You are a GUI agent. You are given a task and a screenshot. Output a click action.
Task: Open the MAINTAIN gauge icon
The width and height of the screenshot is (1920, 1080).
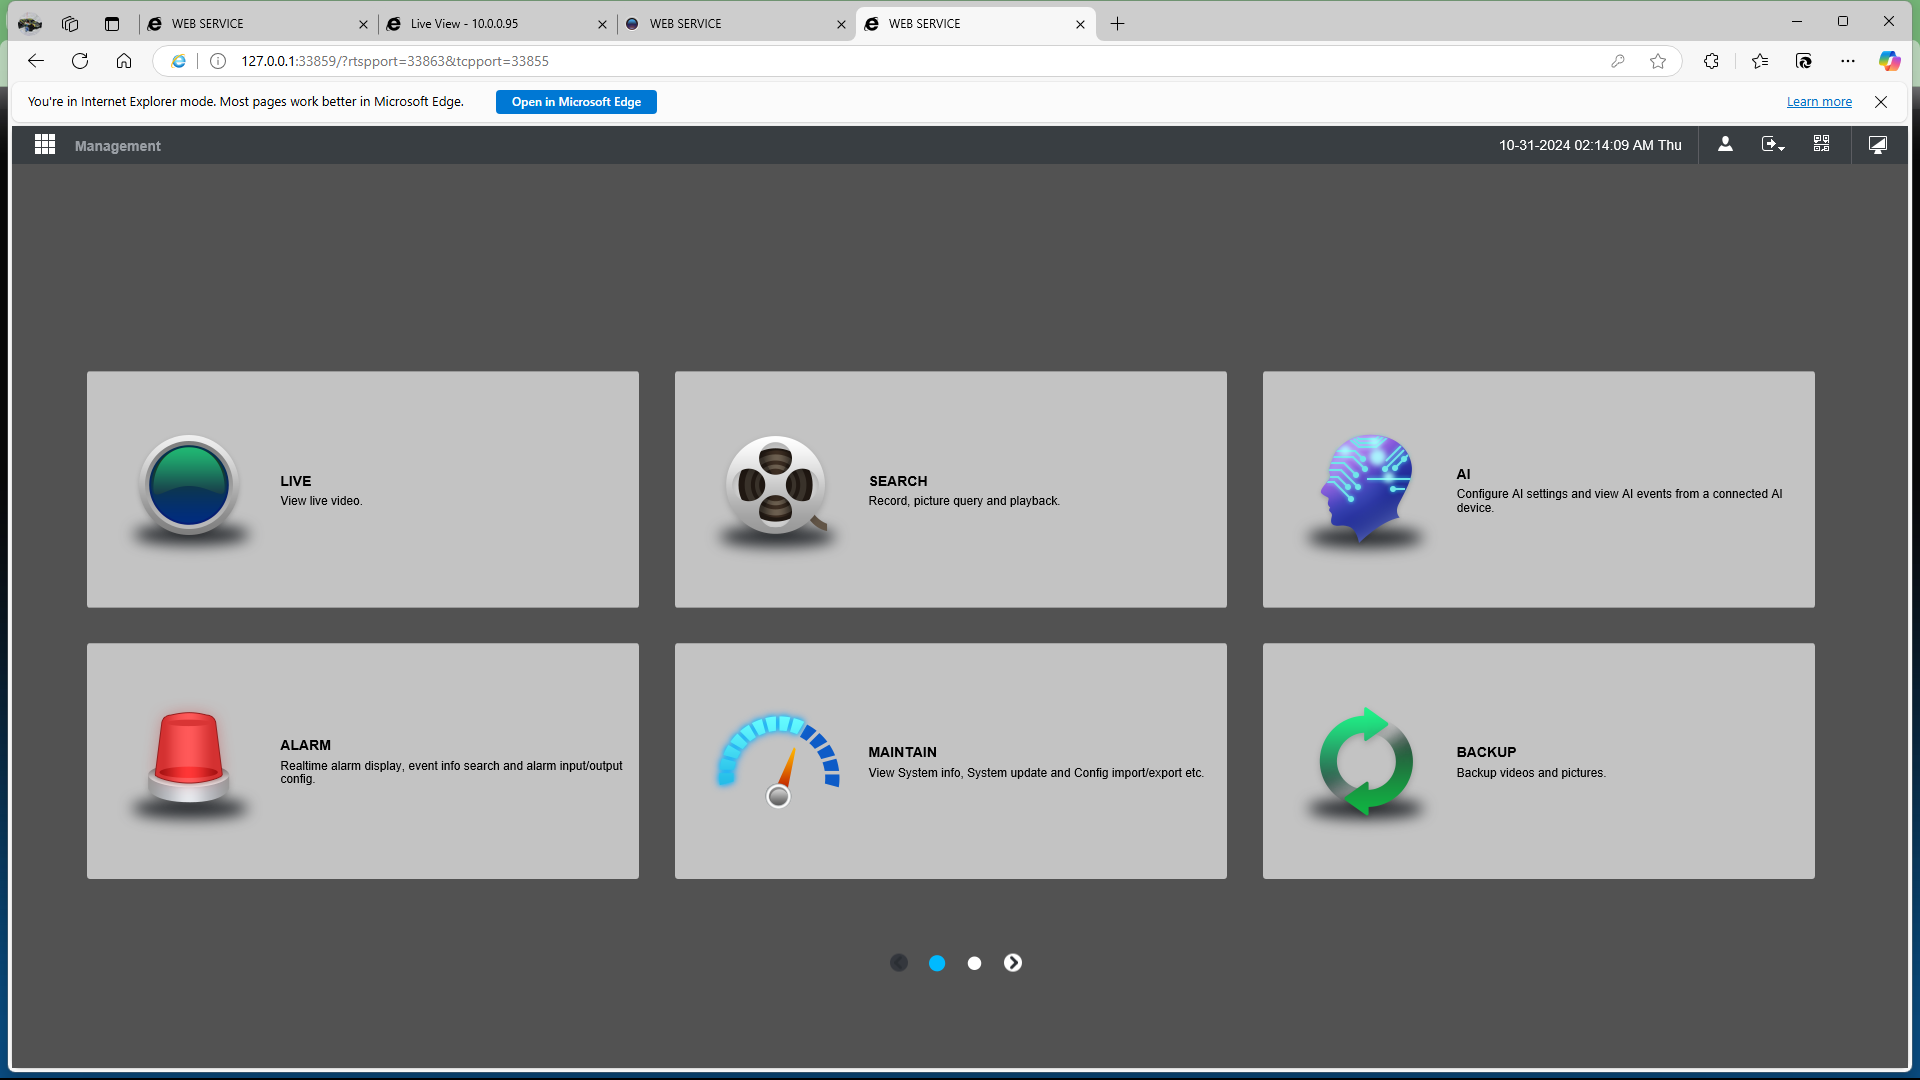(778, 760)
